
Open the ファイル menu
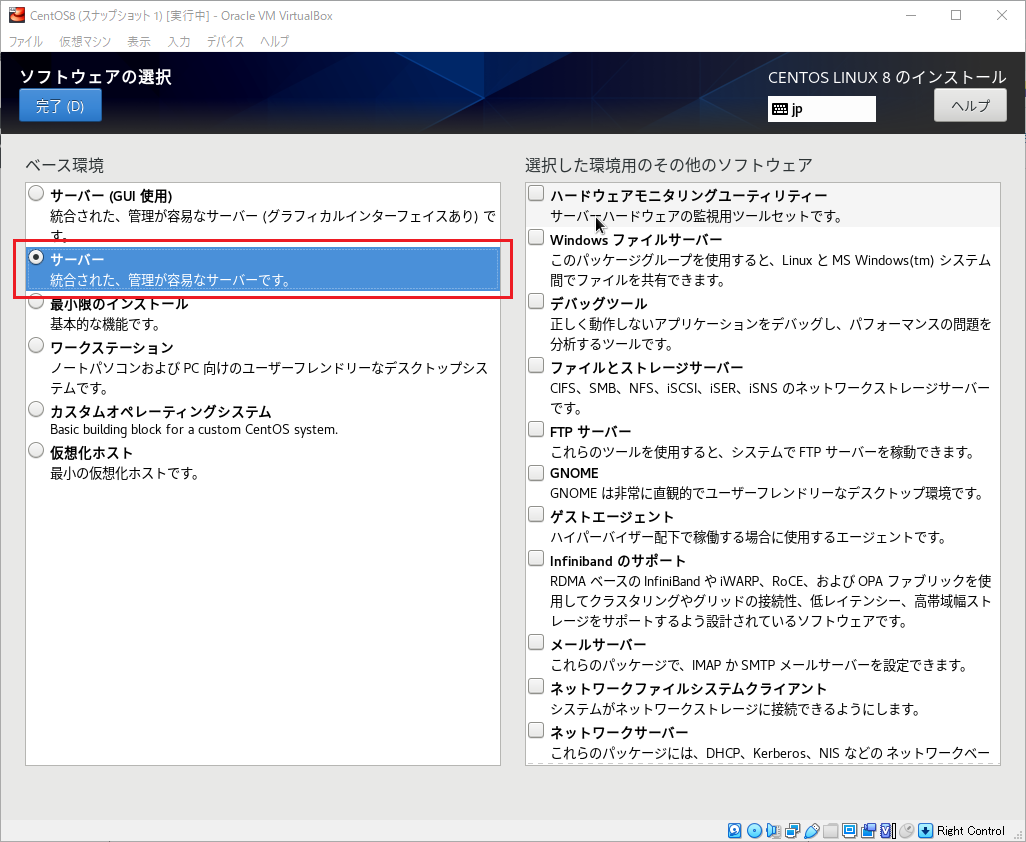(26, 41)
